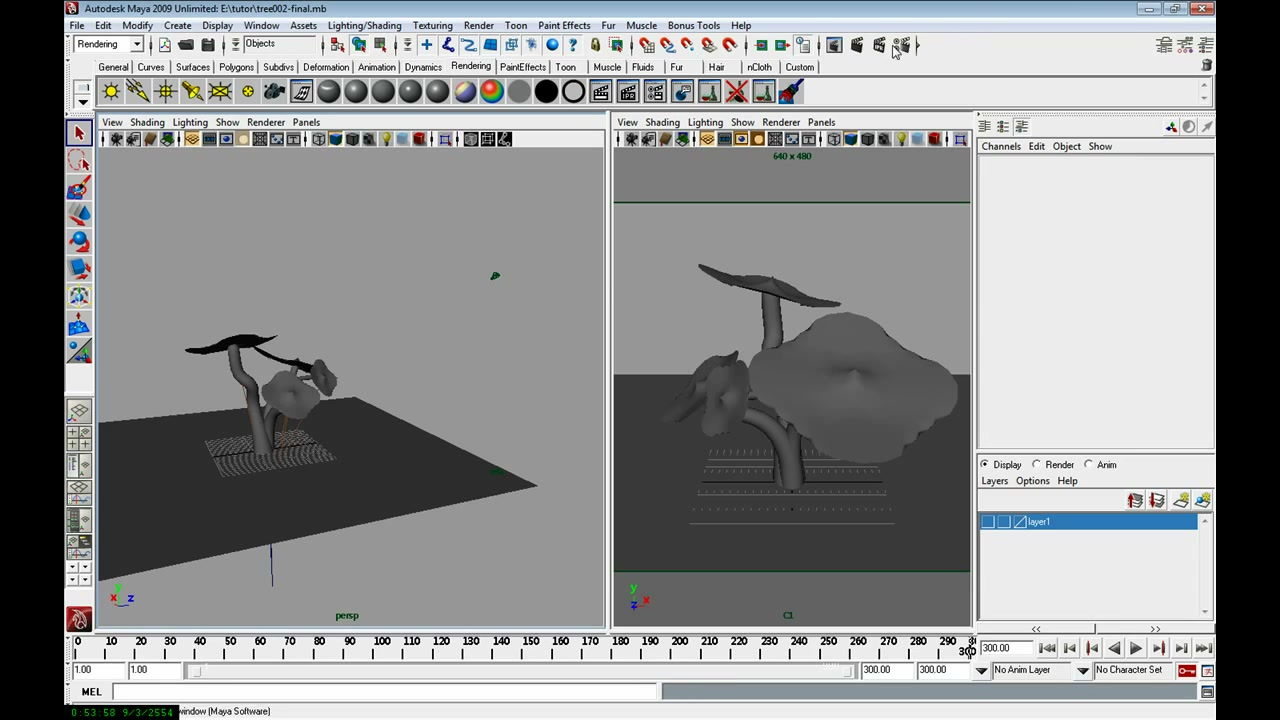Create a spot light from shelf
The height and width of the screenshot is (720, 1280).
tap(192, 92)
